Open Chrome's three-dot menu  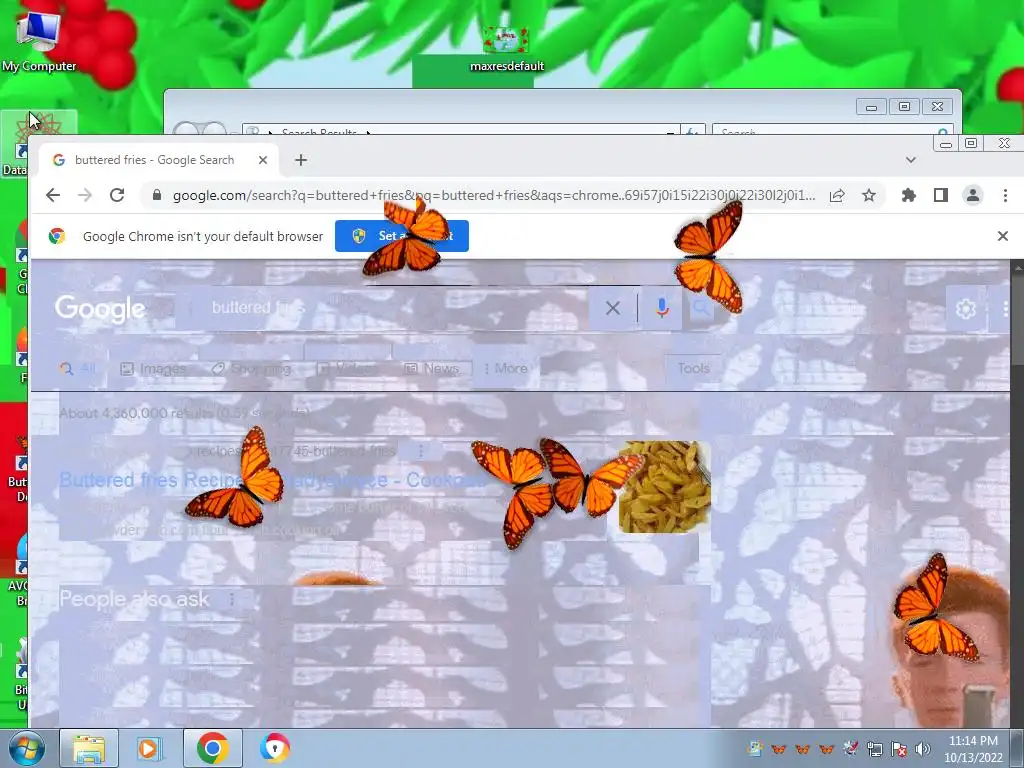click(x=1005, y=195)
